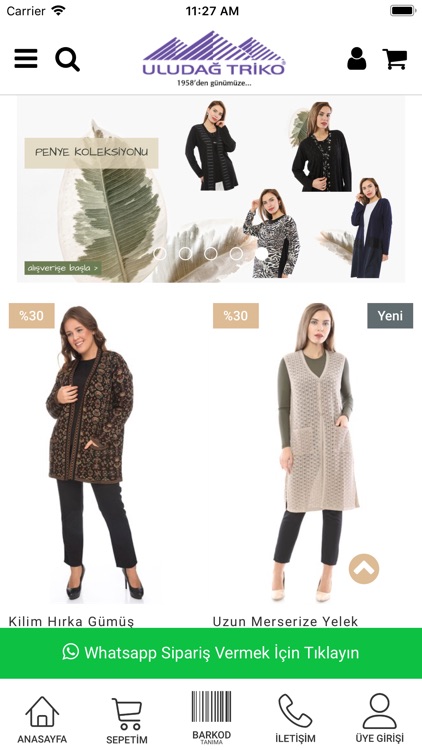Open the hamburger menu
Image resolution: width=422 pixels, height=750 pixels.
[26, 59]
